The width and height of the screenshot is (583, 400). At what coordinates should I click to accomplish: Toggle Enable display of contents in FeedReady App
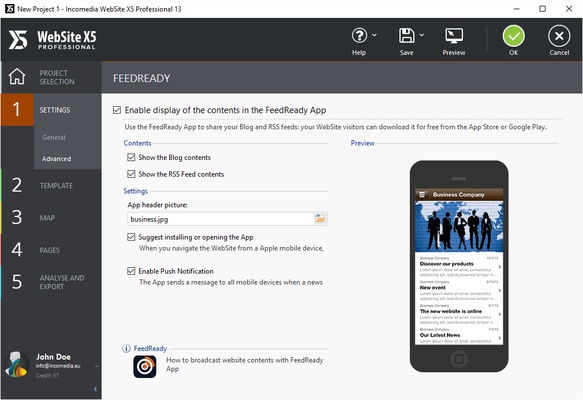pyautogui.click(x=117, y=110)
